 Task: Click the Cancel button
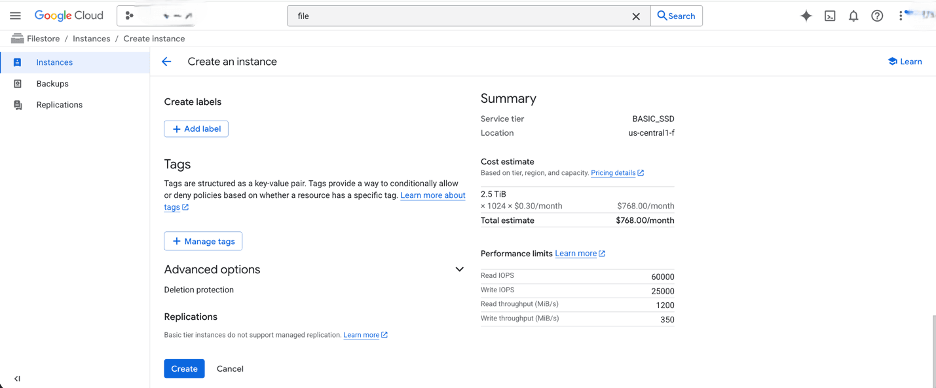coord(230,369)
